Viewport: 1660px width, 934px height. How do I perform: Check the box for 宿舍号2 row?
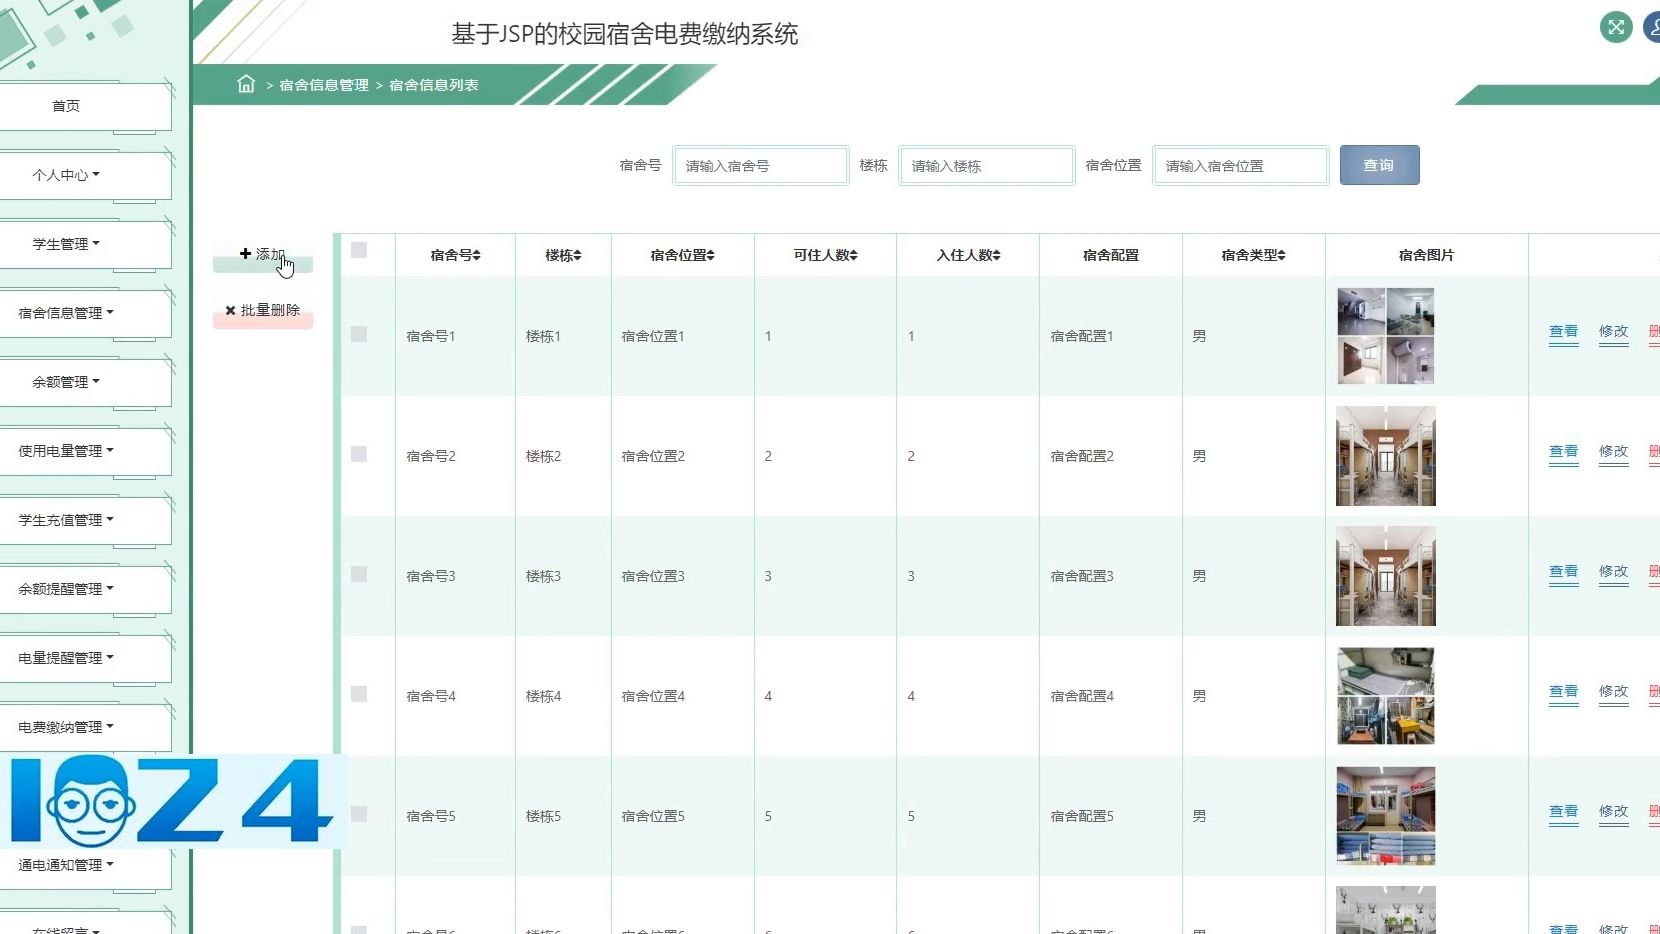click(x=359, y=454)
